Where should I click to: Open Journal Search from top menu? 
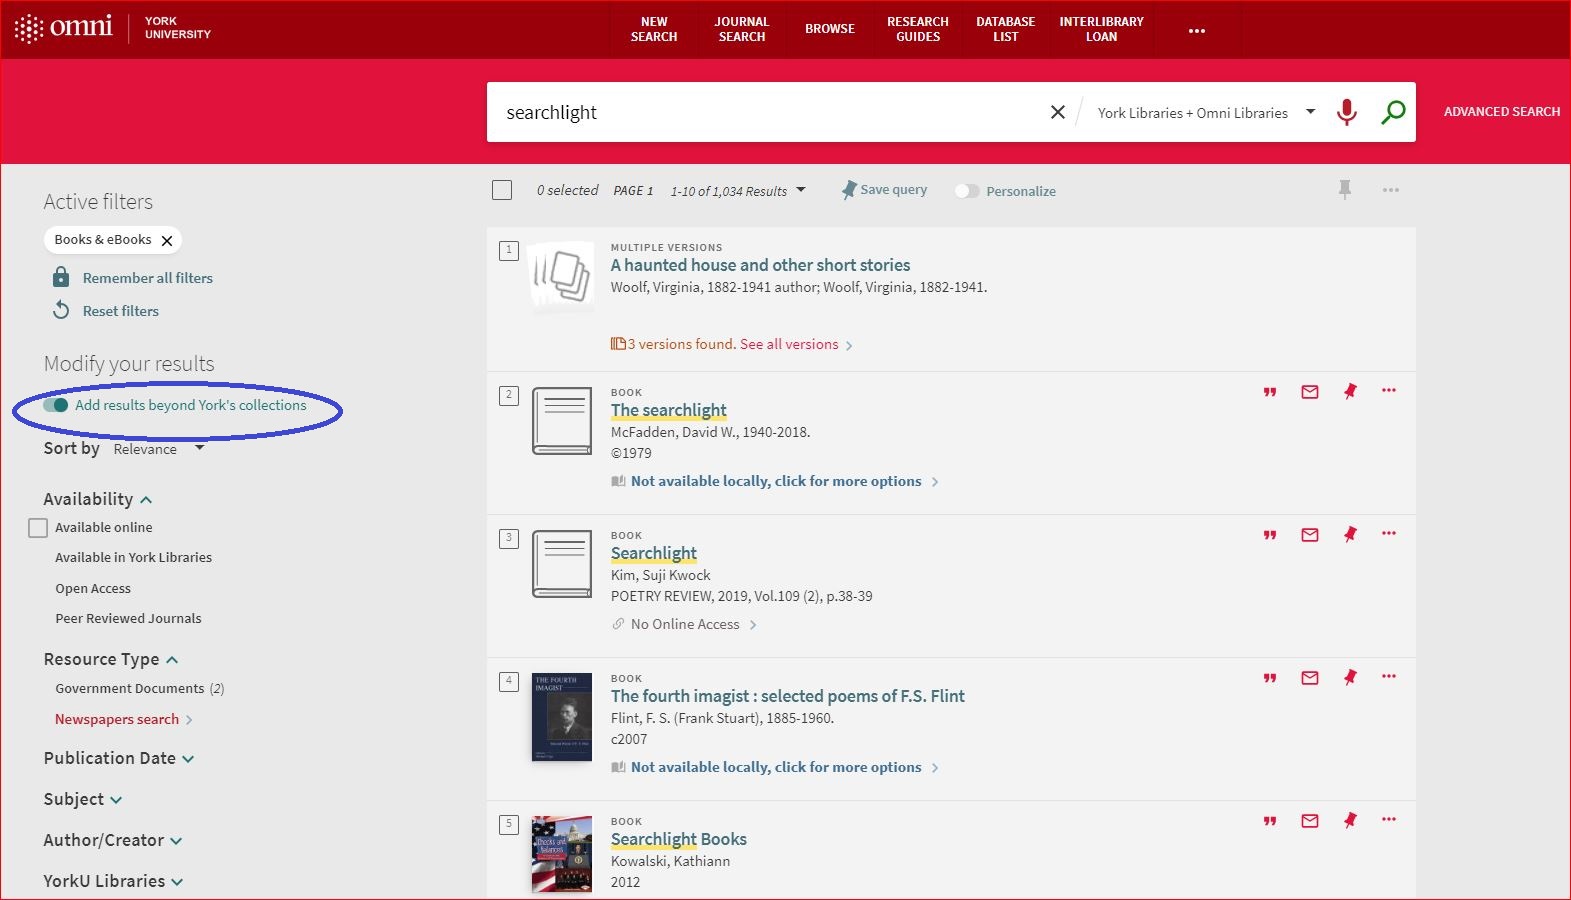tap(742, 29)
